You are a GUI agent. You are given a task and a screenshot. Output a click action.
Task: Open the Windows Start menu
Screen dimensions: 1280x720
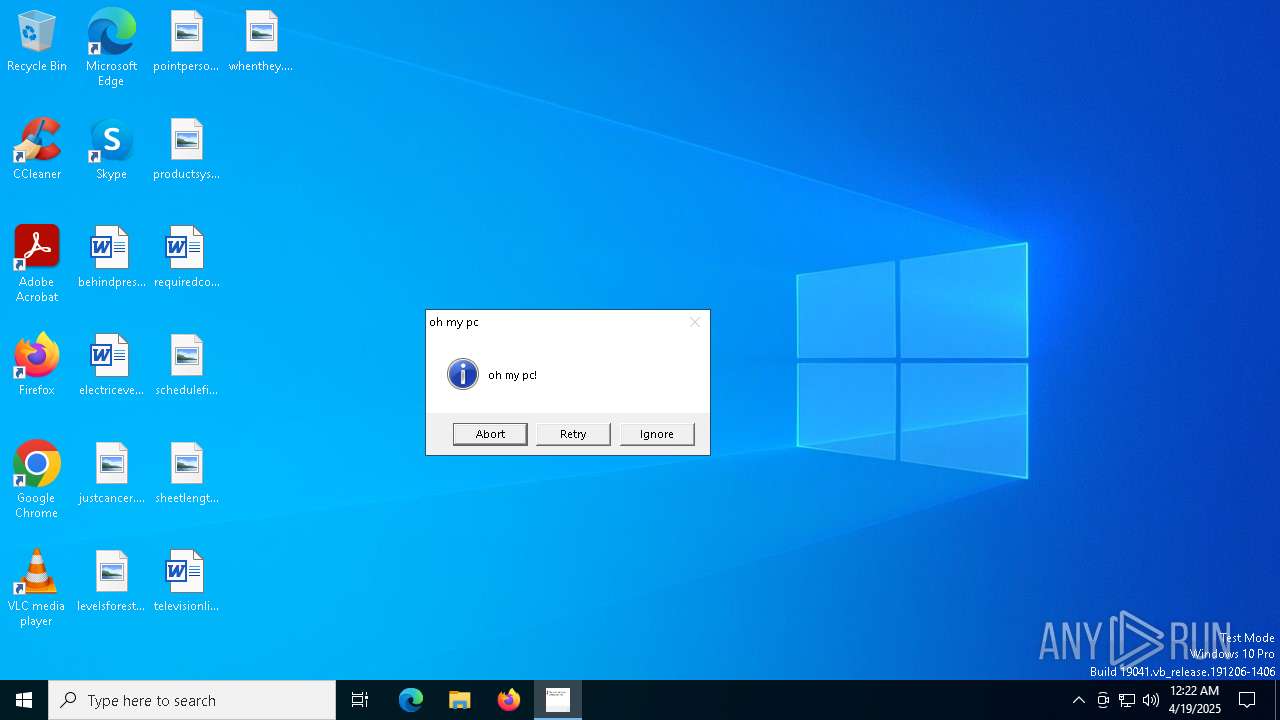(x=24, y=700)
